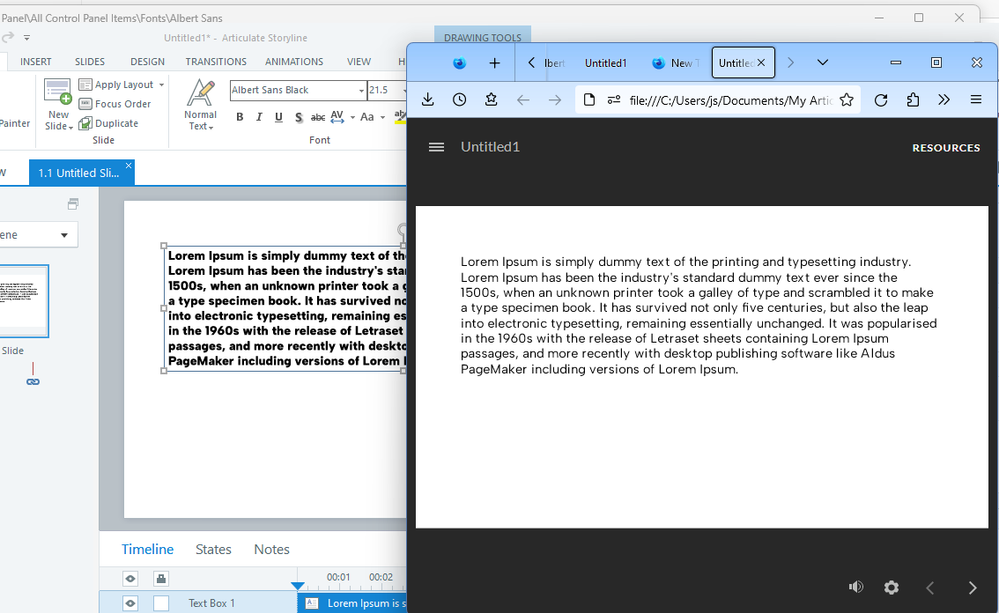Open the browser Downloads icon

coord(428,100)
